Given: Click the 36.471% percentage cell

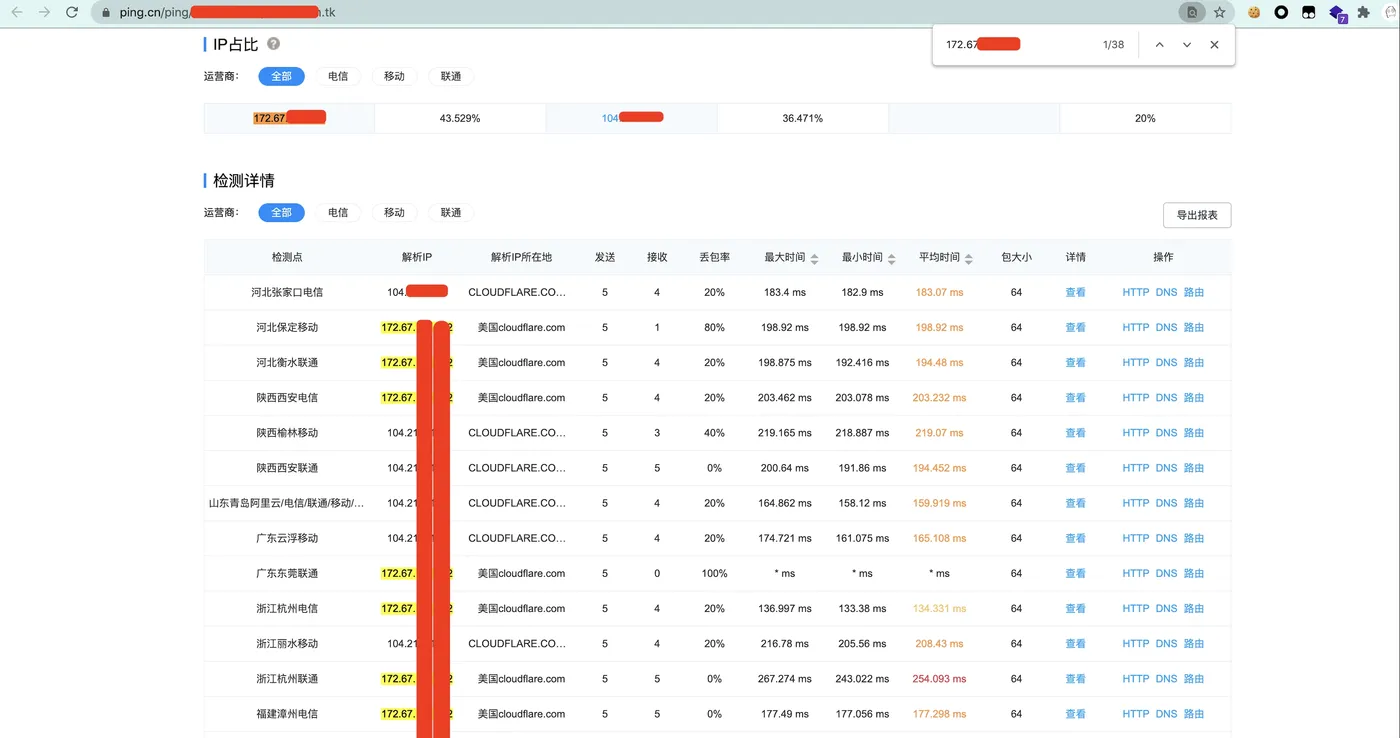Looking at the screenshot, I should click(x=802, y=118).
